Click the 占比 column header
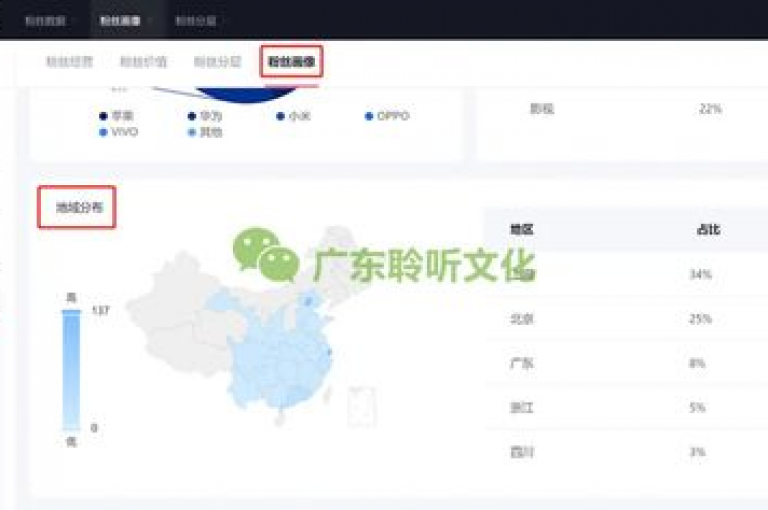This screenshot has width=768, height=510. click(708, 229)
